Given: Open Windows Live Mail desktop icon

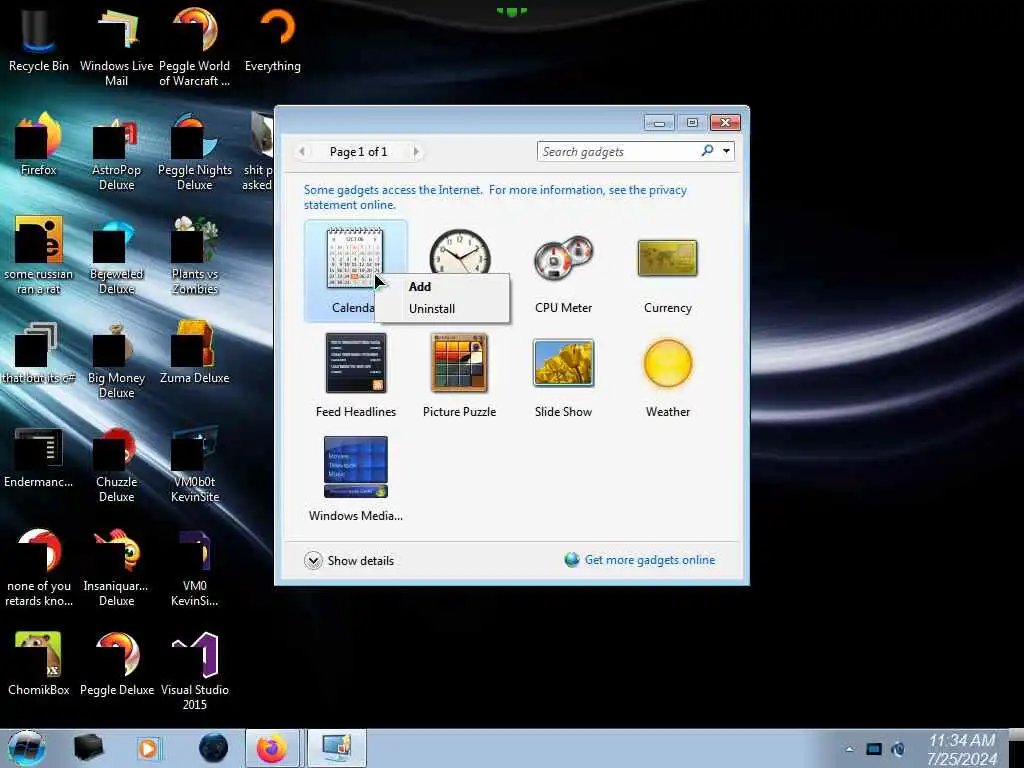Looking at the screenshot, I should click(x=116, y=47).
